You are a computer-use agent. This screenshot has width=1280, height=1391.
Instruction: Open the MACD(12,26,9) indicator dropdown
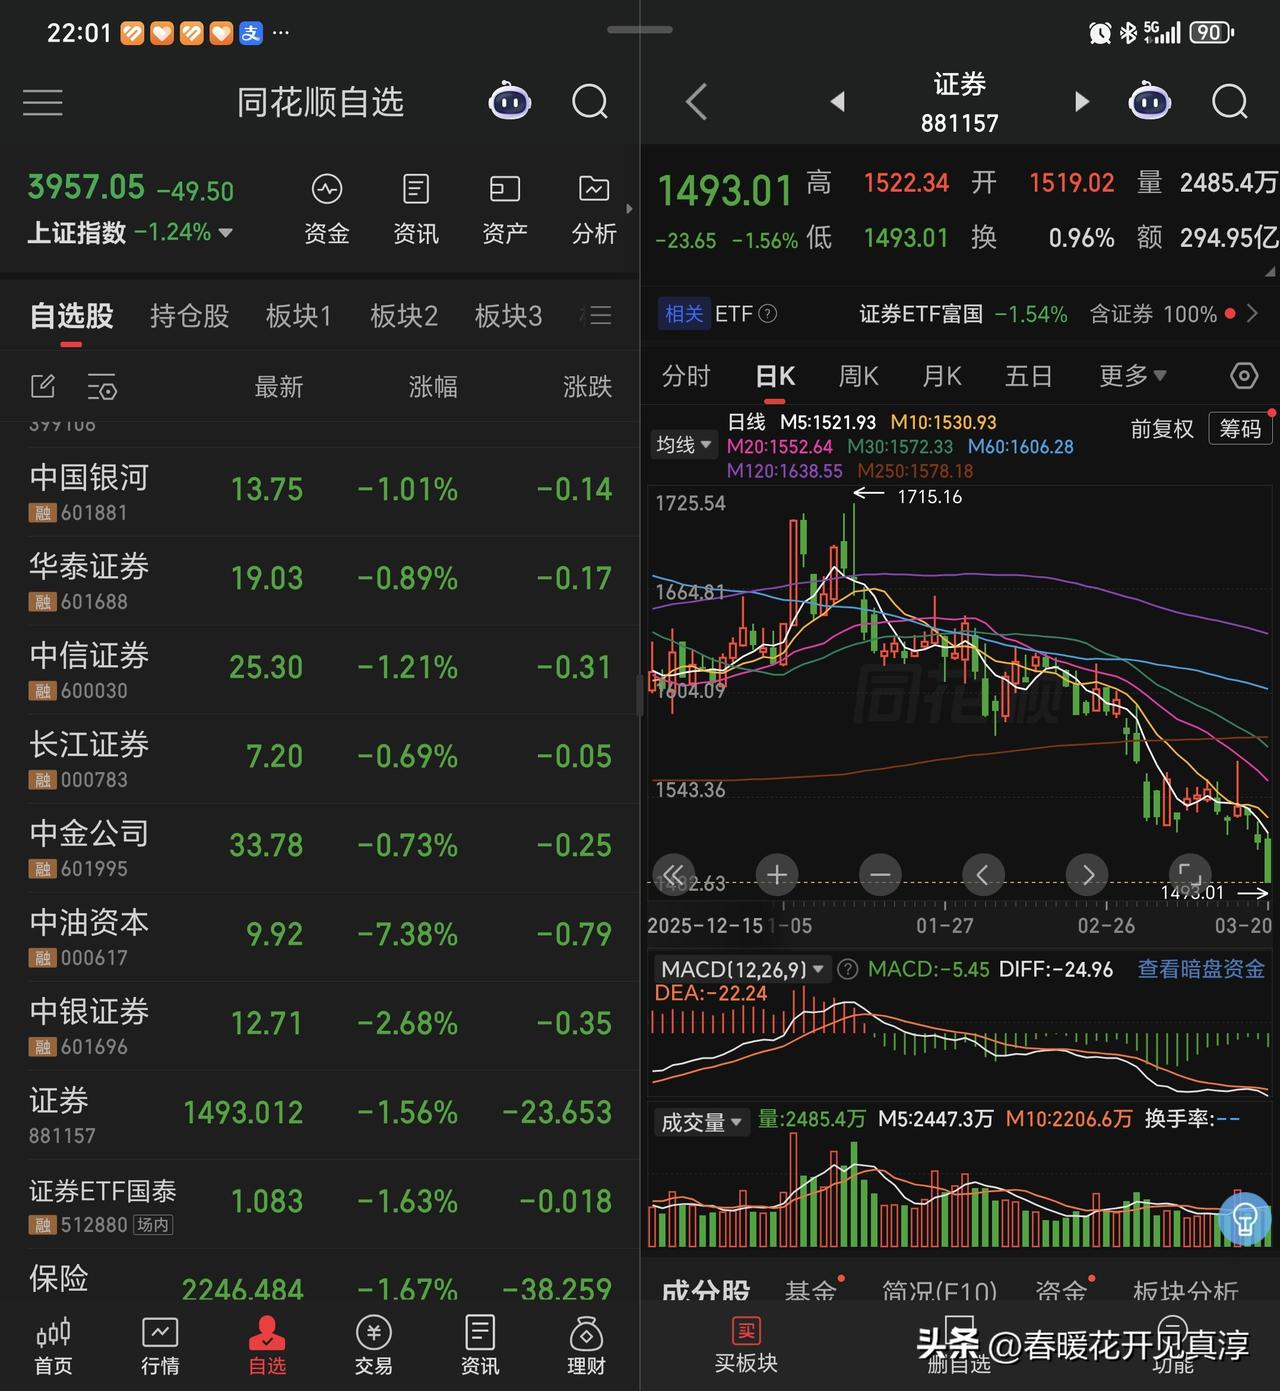click(x=742, y=969)
